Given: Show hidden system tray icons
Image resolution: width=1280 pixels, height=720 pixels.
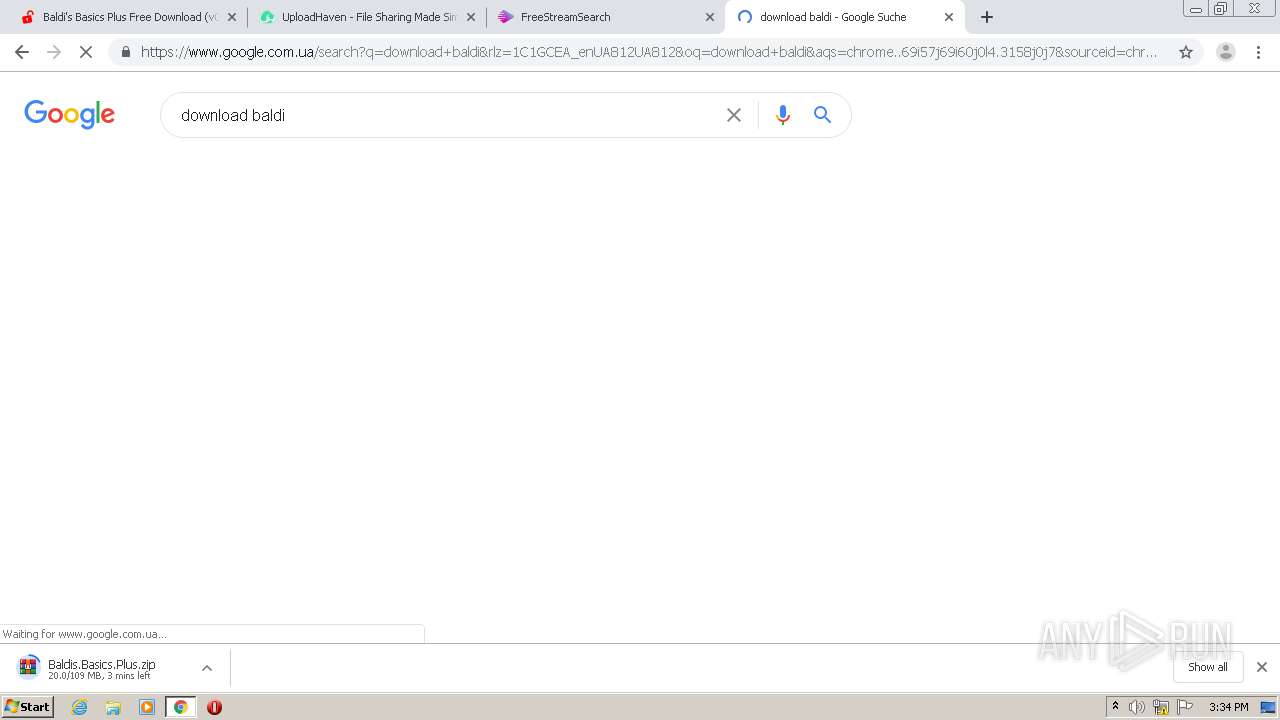Looking at the screenshot, I should [1115, 707].
